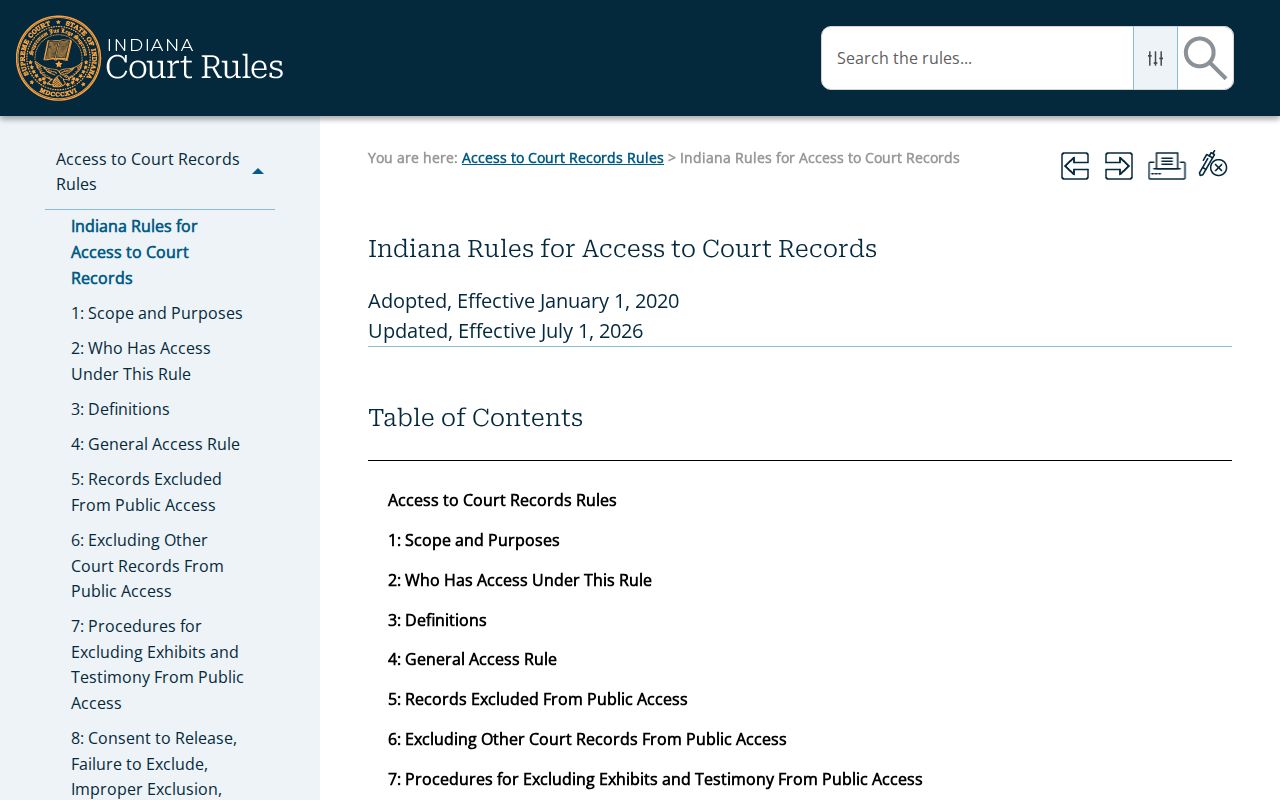The image size is (1280, 800).
Task: Open sidebar item 2: Who Has Access Under This Rule
Action: coord(141,361)
